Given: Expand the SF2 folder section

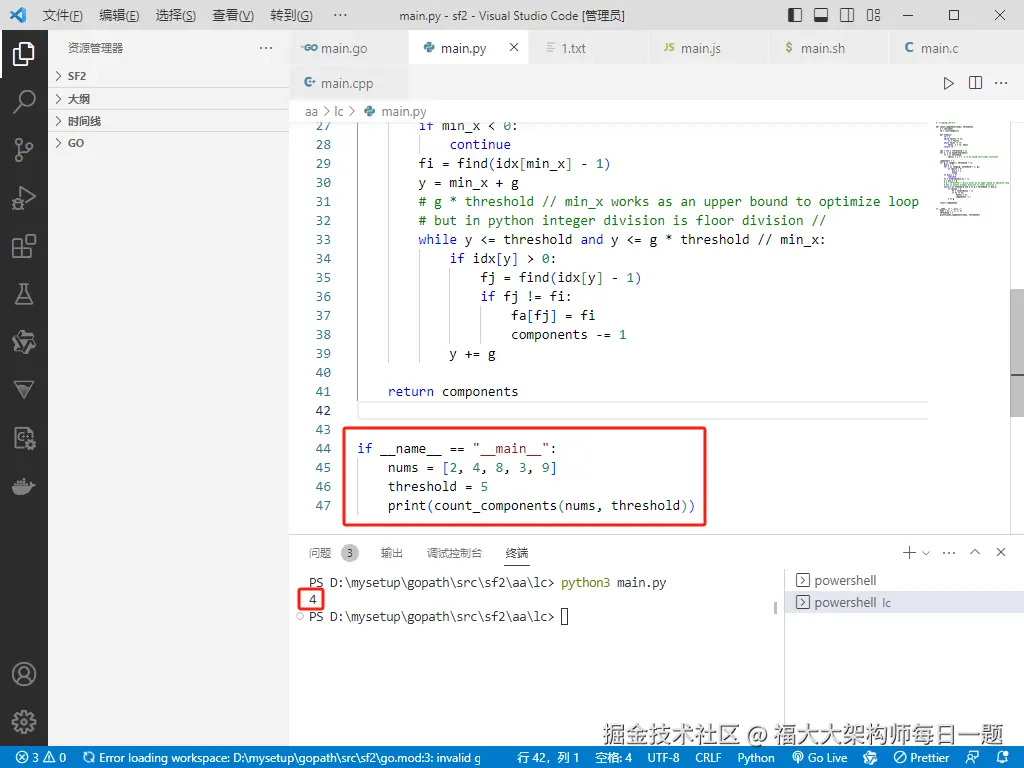Looking at the screenshot, I should (168, 76).
